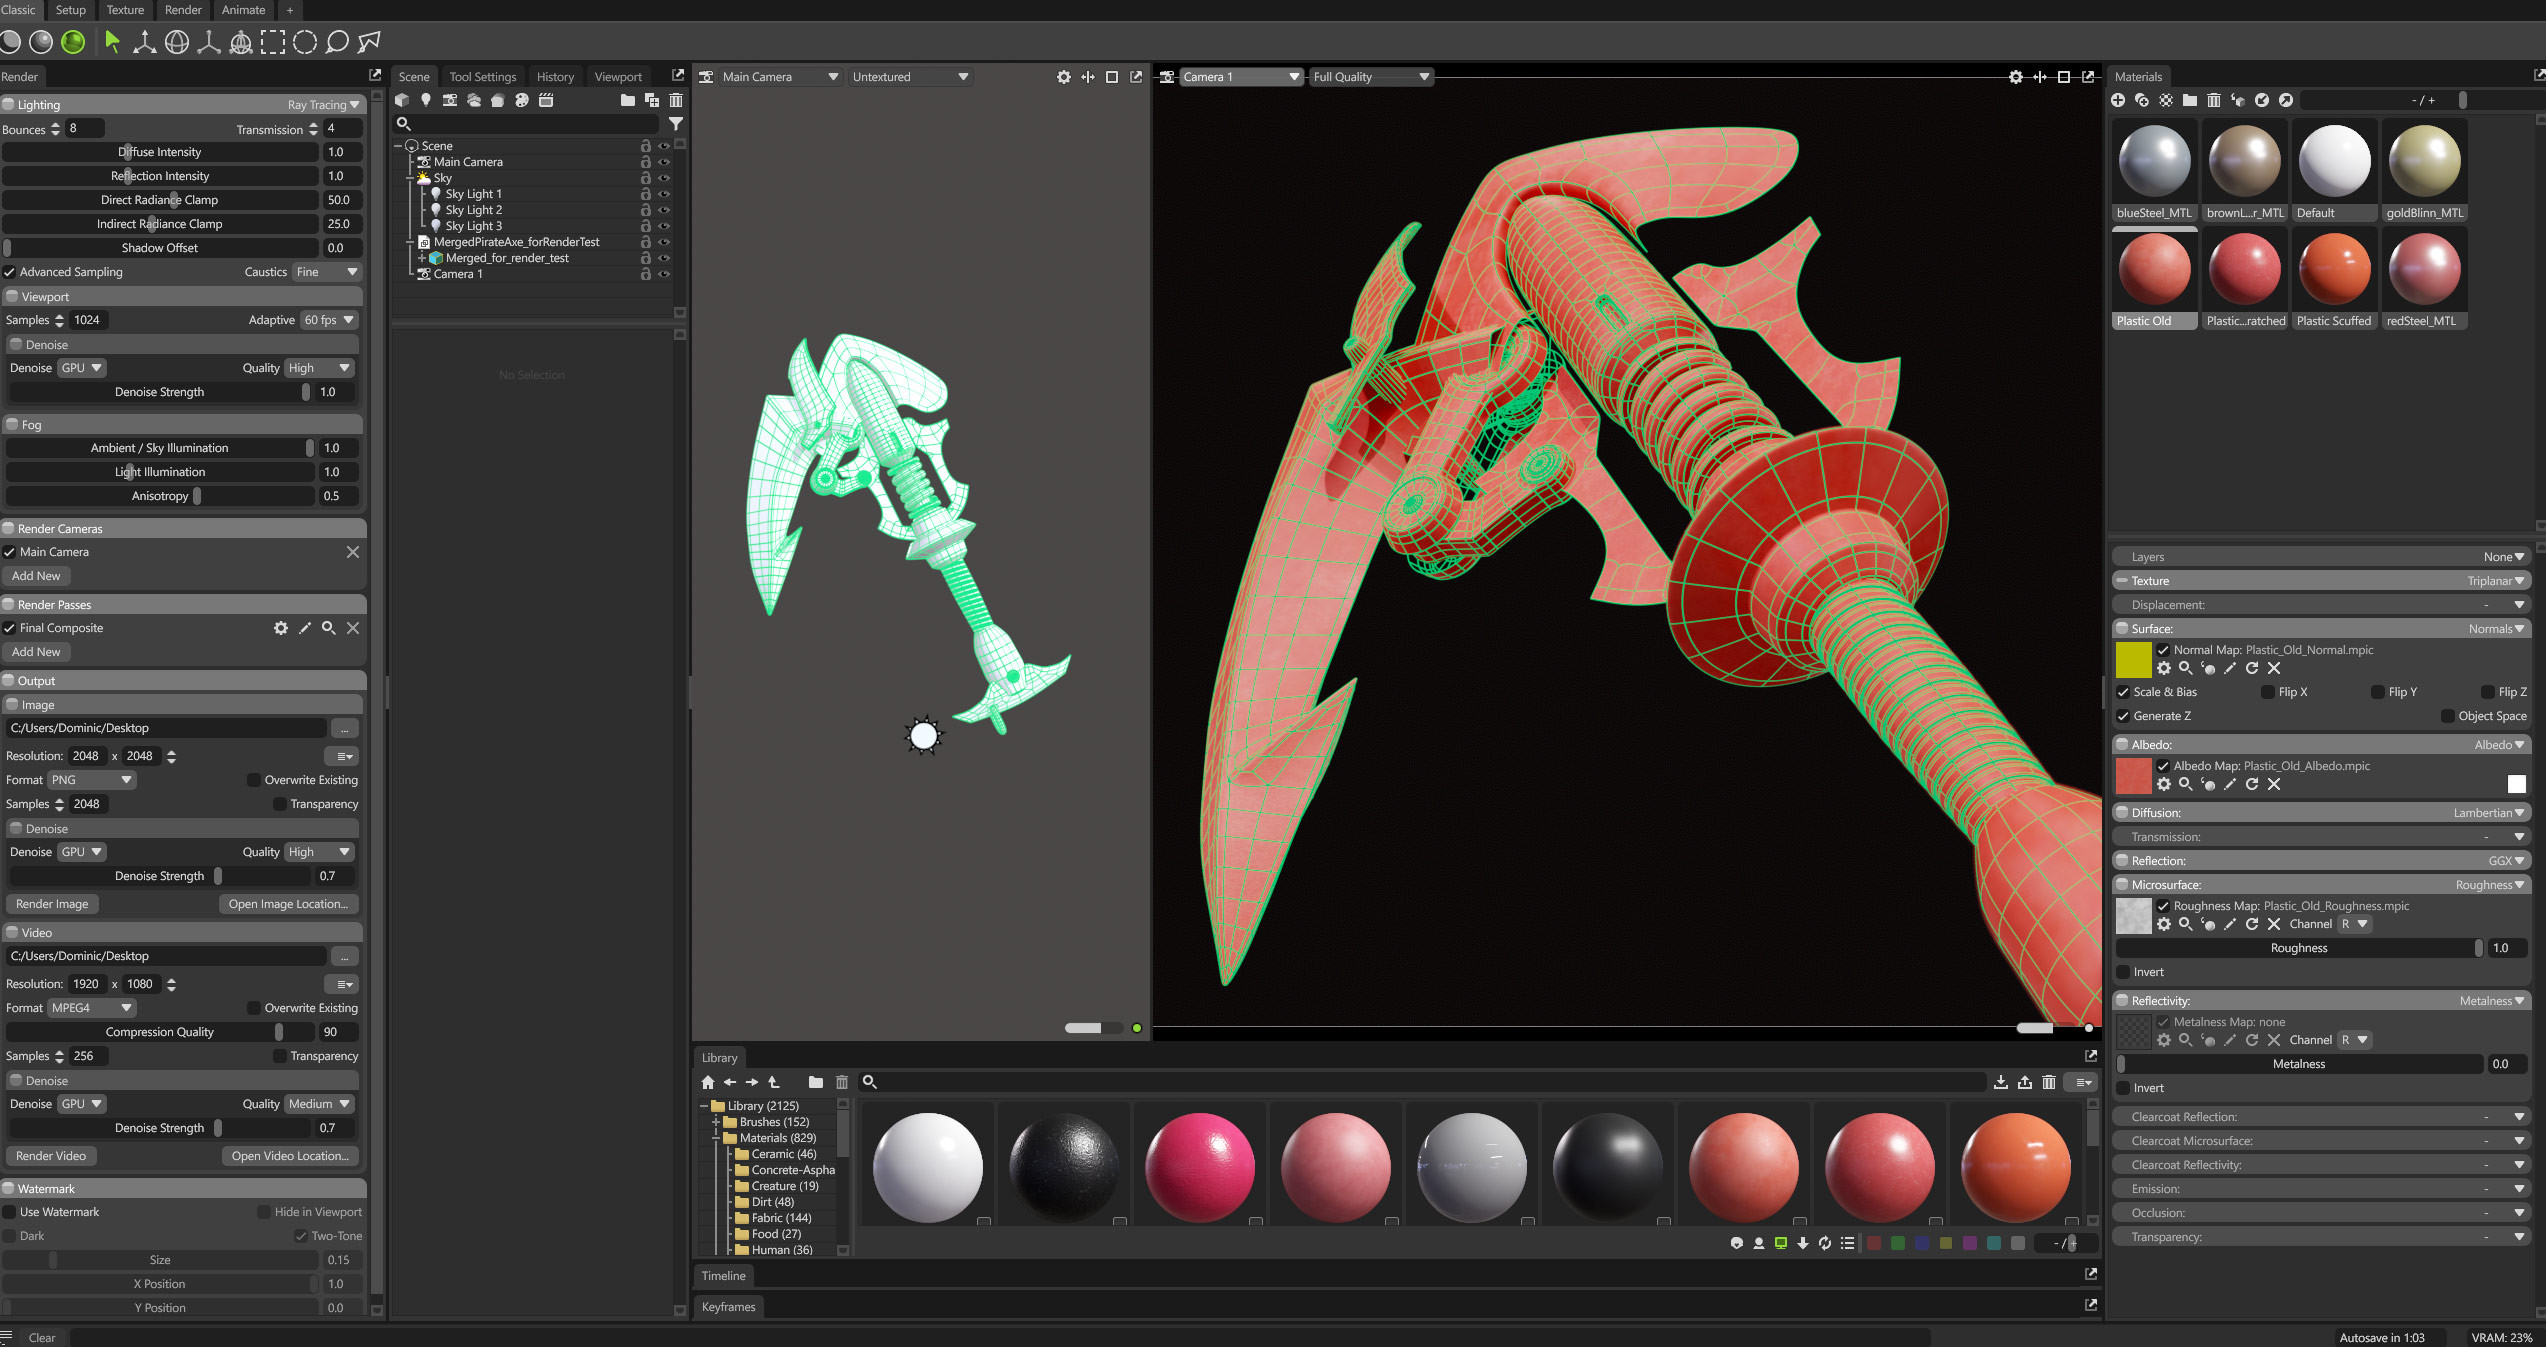This screenshot has height=1347, width=2546.
Task: Add a new material with the plus icon
Action: 2119,99
